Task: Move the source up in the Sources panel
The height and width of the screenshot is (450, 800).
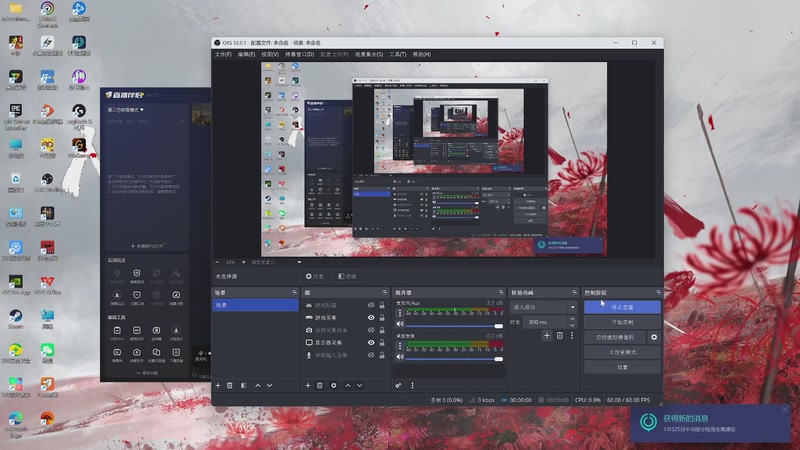Action: [x=348, y=386]
